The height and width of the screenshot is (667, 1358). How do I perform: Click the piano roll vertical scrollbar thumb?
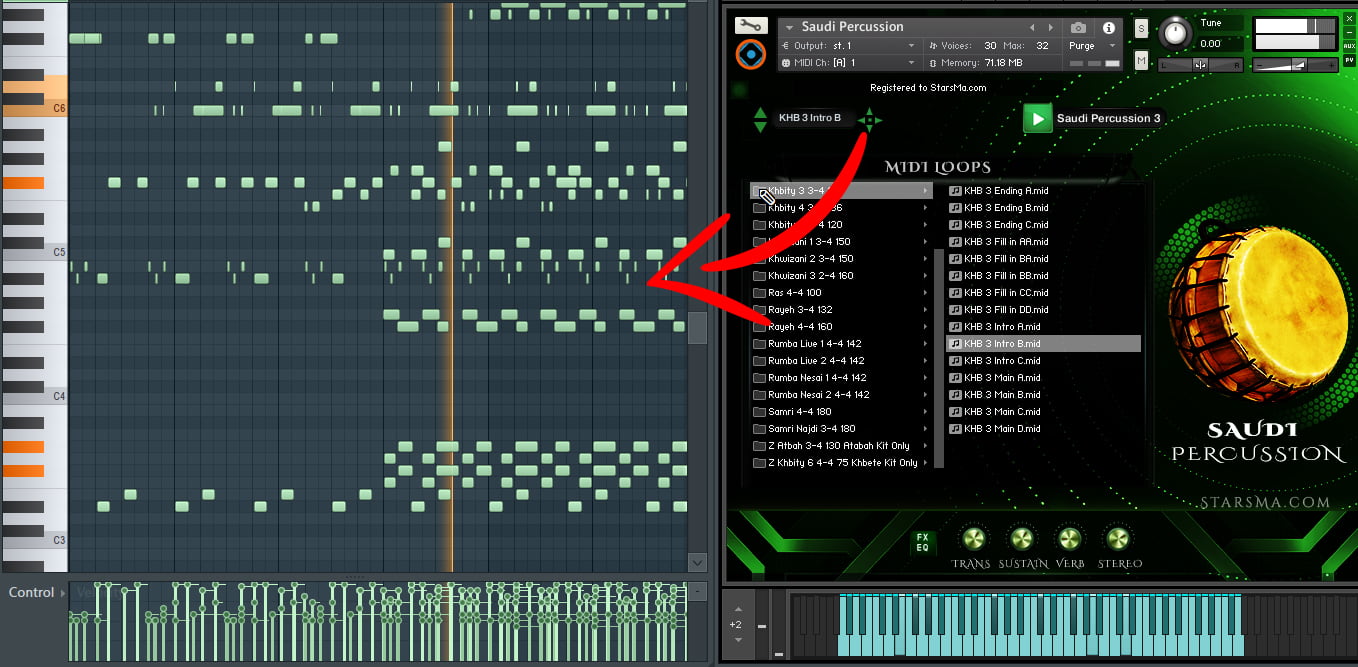[697, 327]
